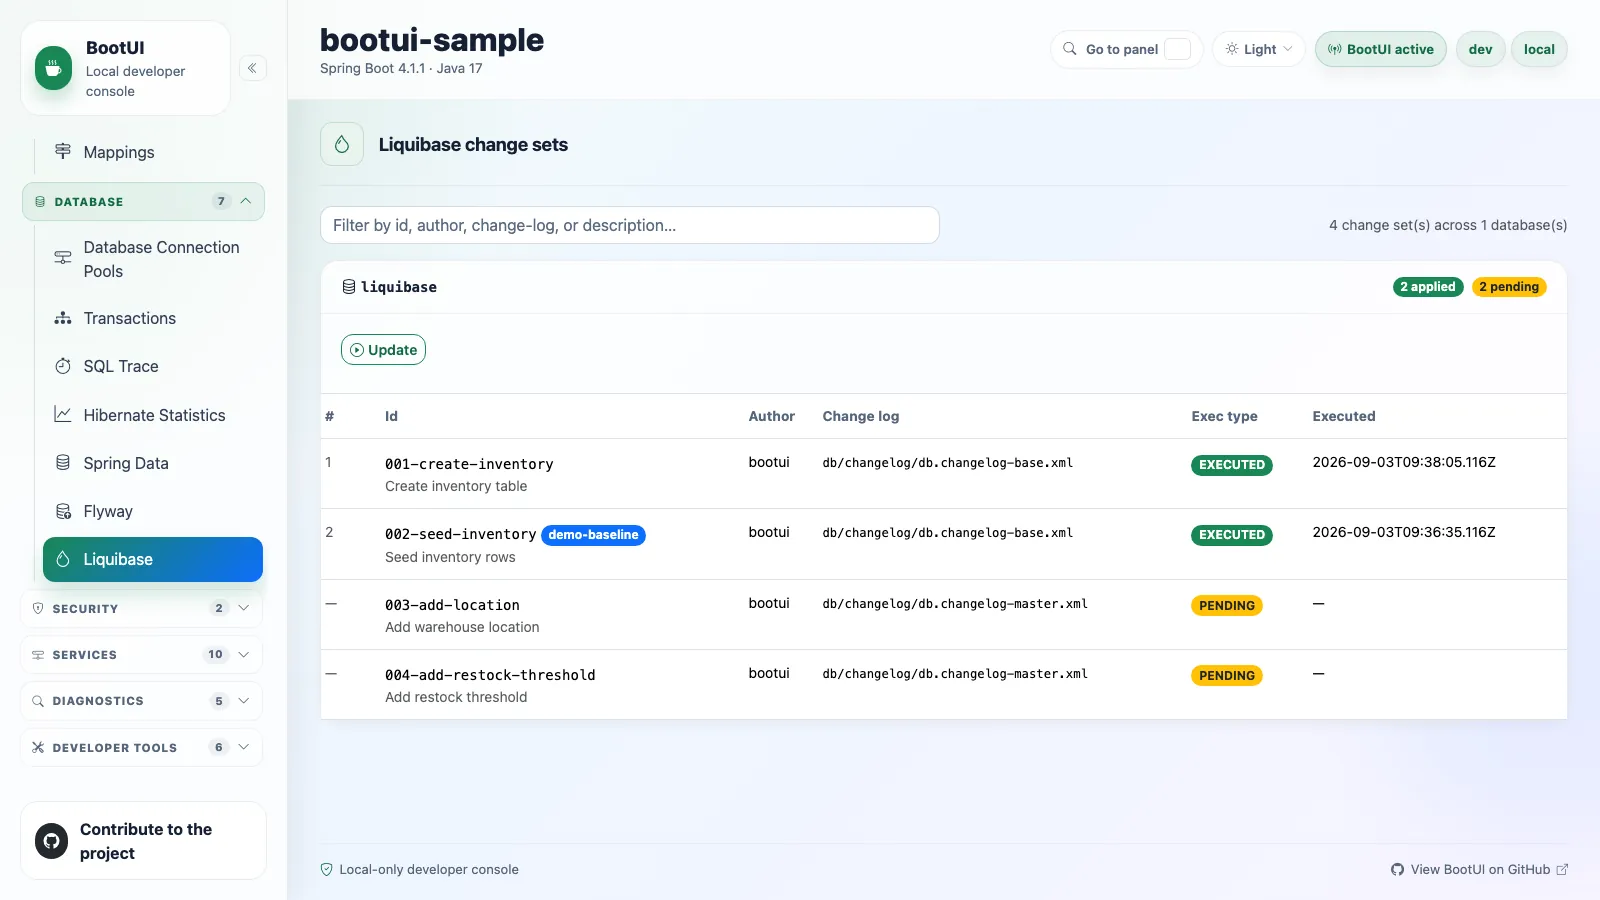
Task: Click the local profile badge
Action: (x=1539, y=49)
